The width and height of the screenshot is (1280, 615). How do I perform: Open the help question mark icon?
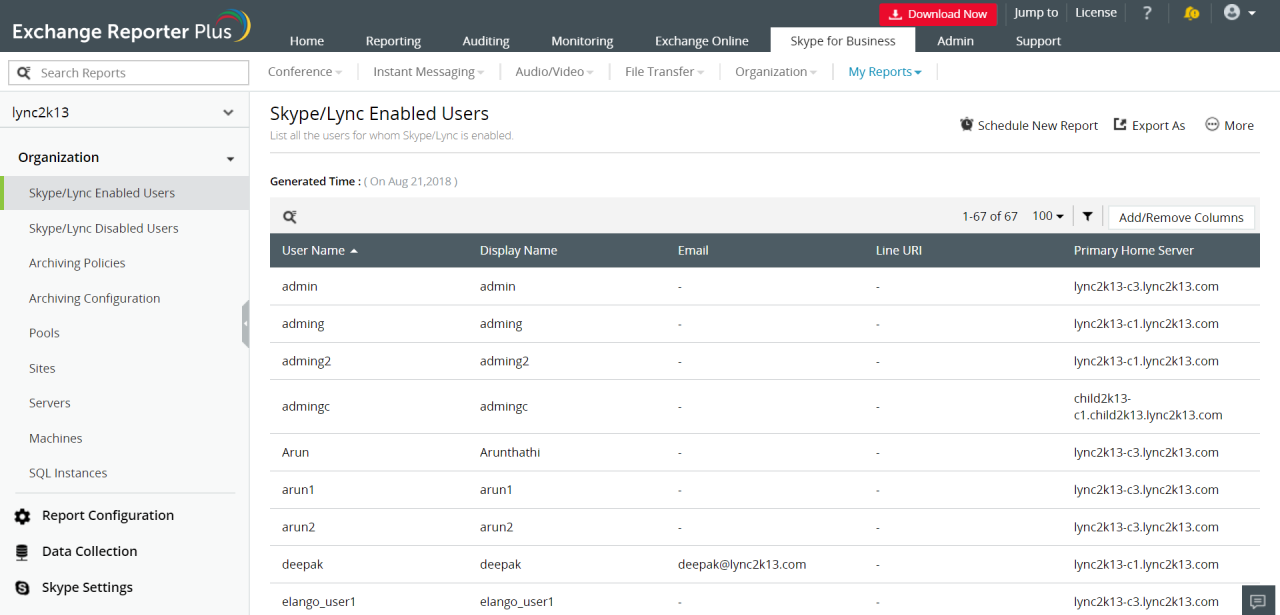(x=1147, y=13)
